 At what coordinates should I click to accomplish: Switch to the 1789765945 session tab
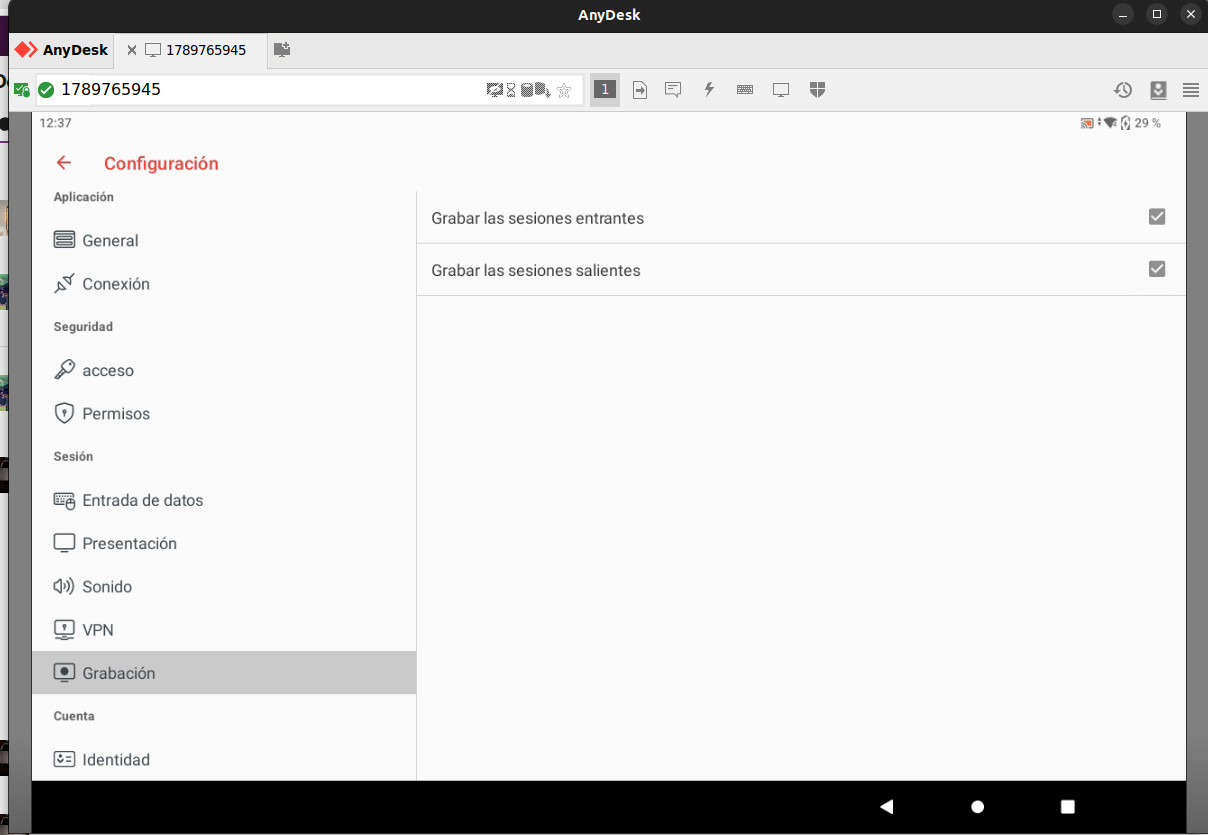(x=204, y=50)
